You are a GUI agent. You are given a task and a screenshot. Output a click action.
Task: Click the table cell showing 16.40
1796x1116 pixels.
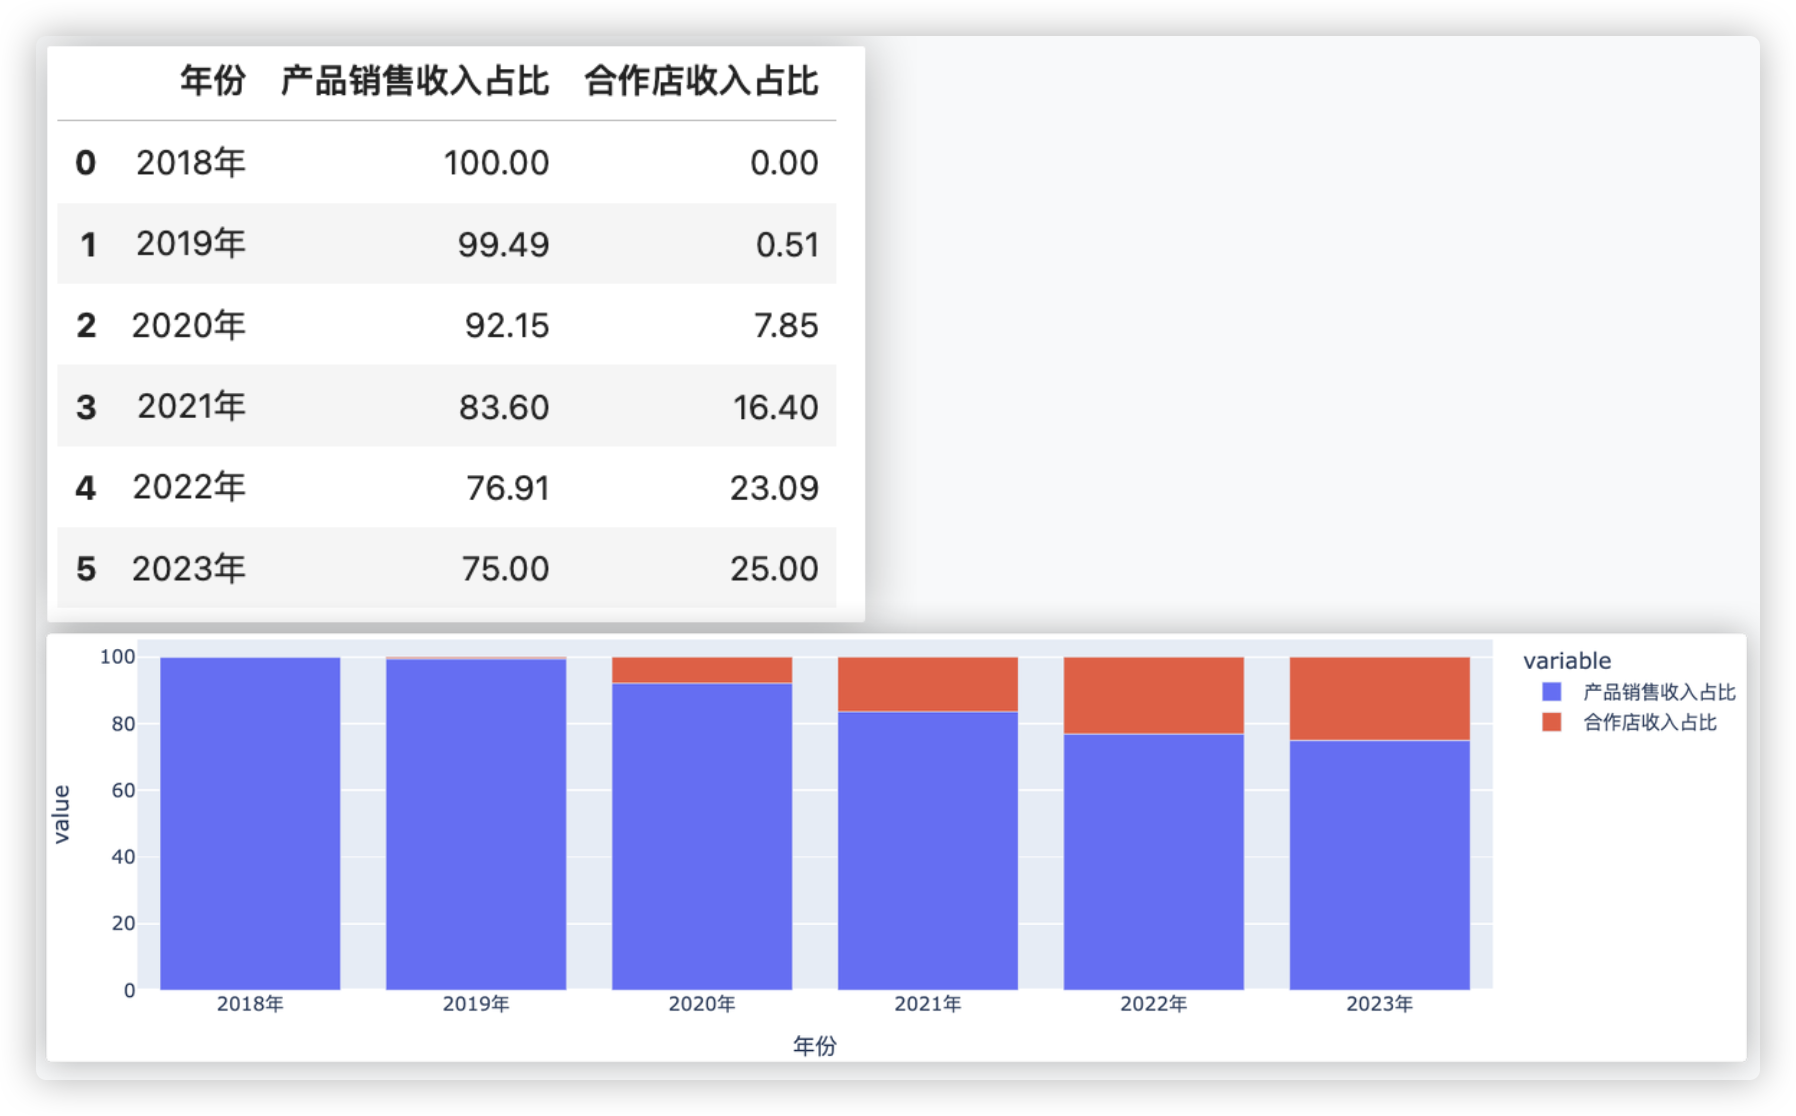pos(775,407)
